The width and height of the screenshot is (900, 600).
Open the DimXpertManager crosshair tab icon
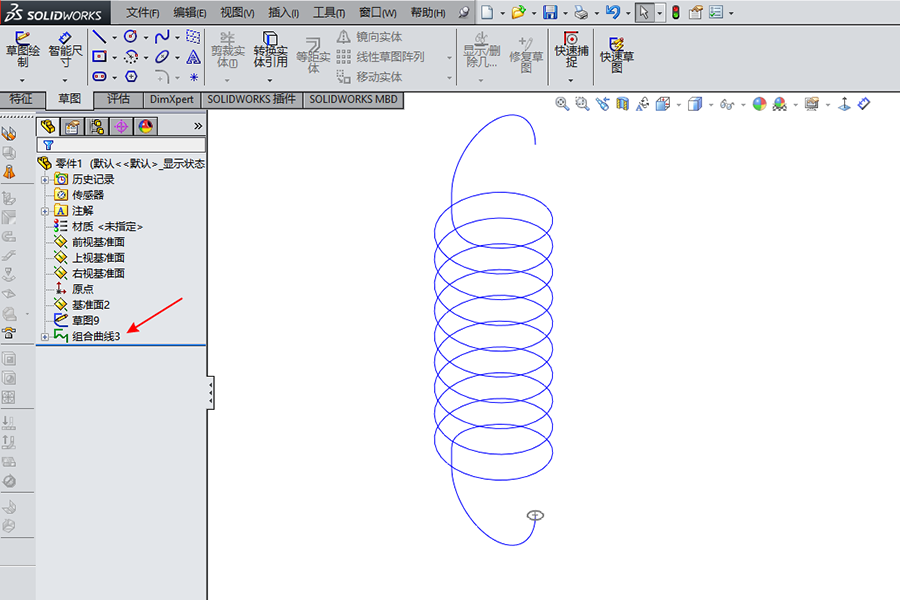coord(121,126)
